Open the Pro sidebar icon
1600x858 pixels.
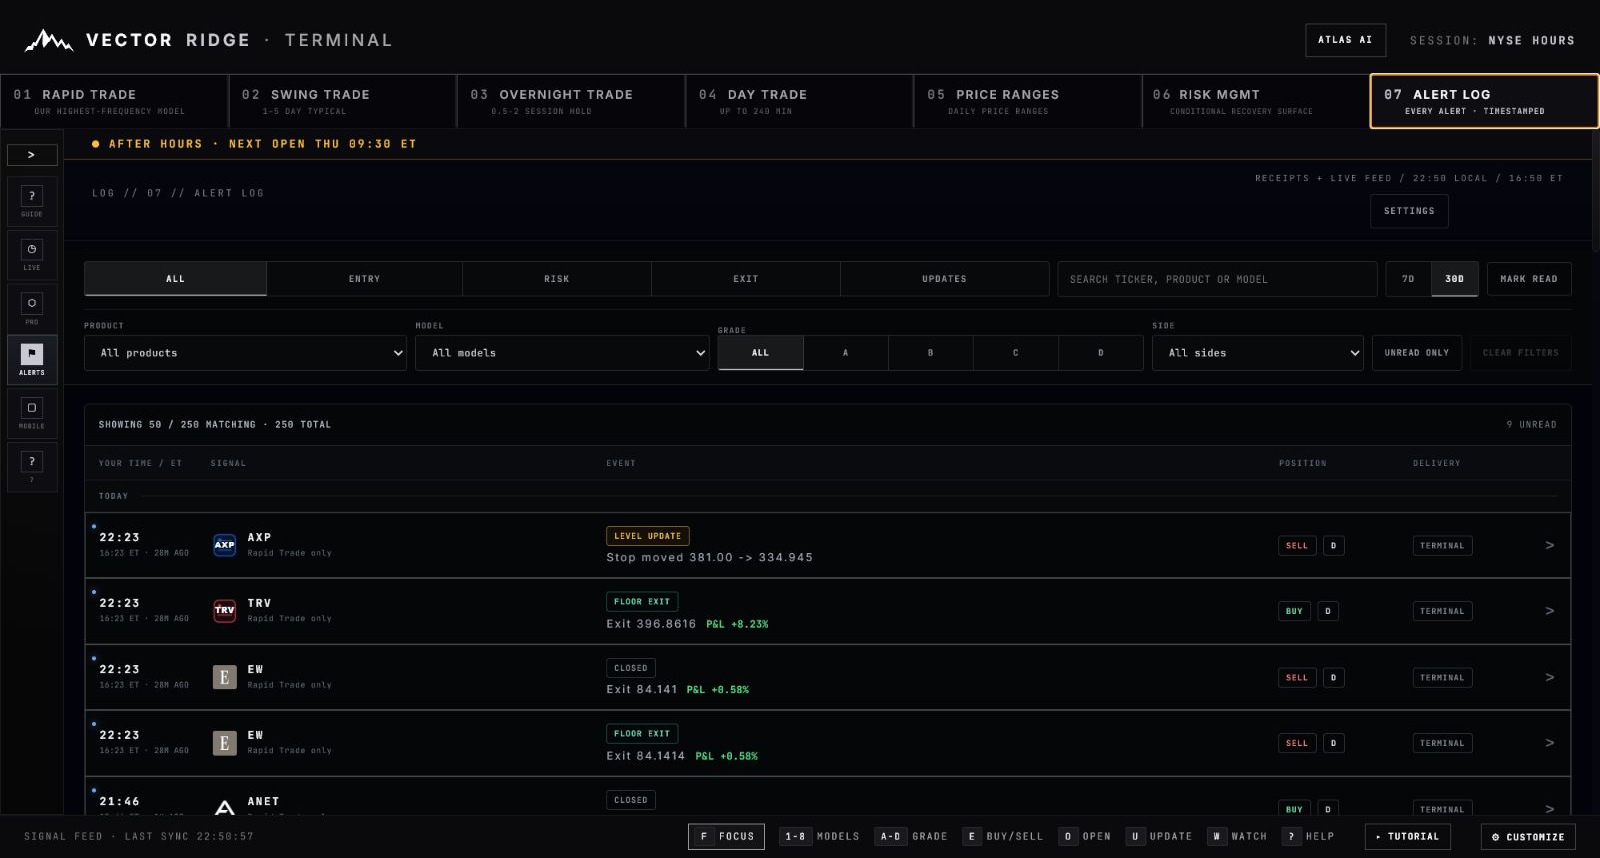32,309
